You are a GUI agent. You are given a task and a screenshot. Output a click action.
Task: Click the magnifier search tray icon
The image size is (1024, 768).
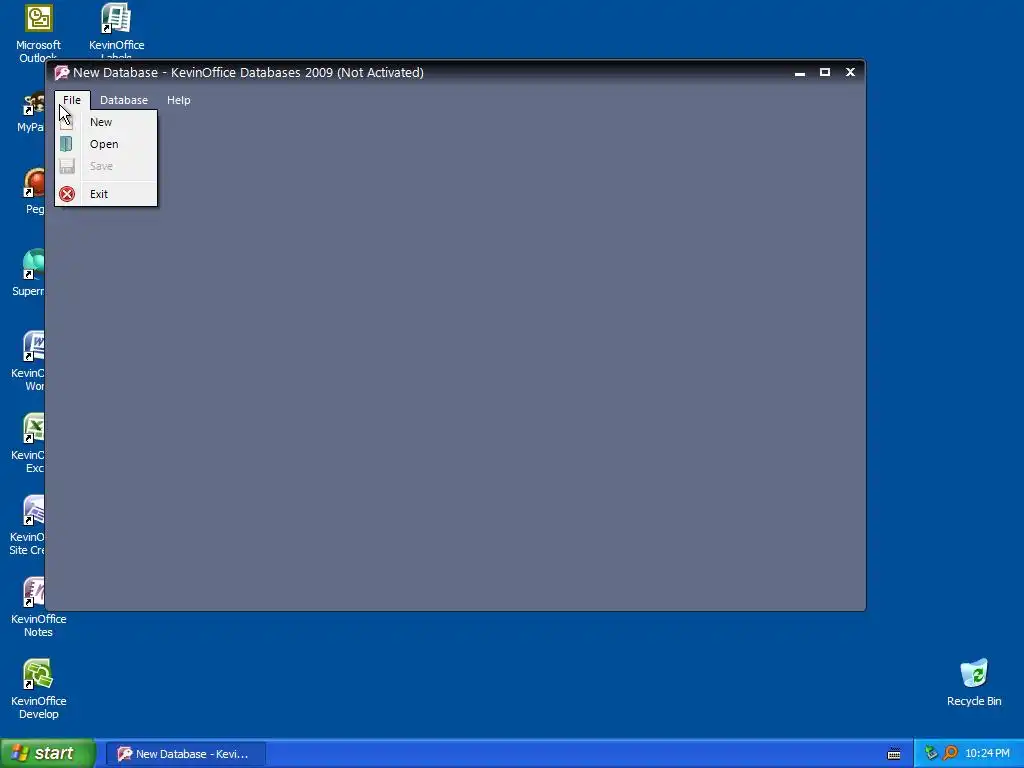click(x=950, y=753)
